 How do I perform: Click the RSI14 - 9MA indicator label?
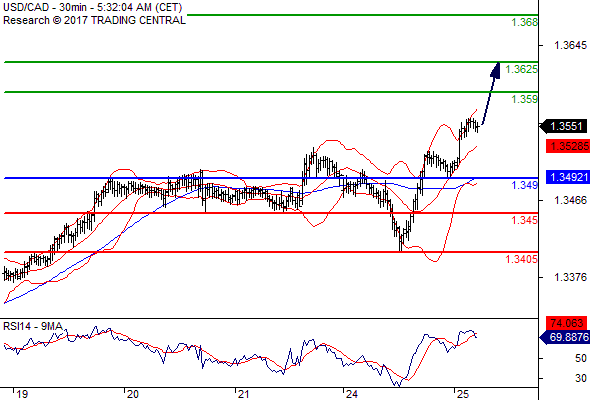33,326
